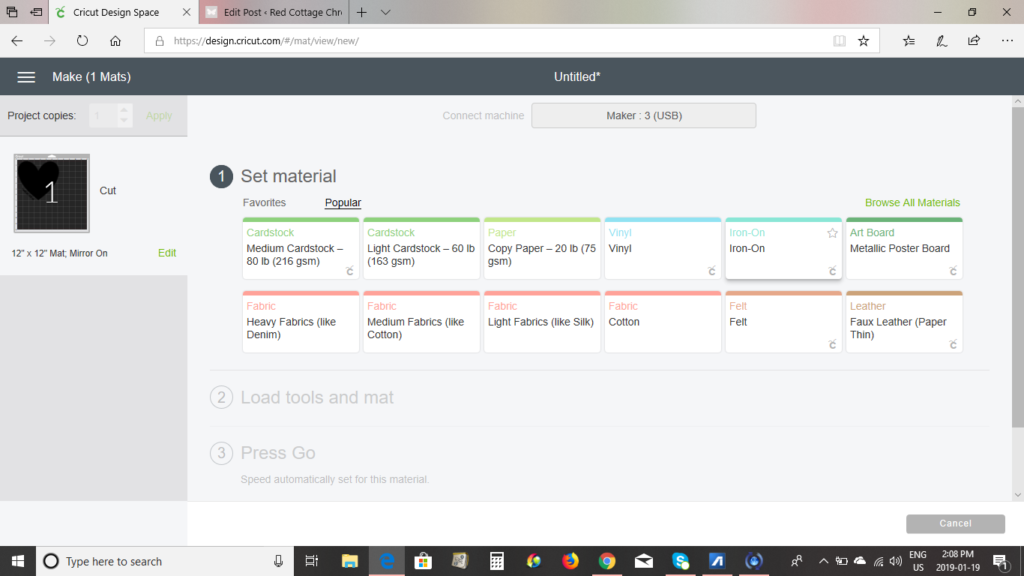Image resolution: width=1024 pixels, height=576 pixels.
Task: Select Faux Leather (Paper Thin) material
Action: [x=904, y=322]
